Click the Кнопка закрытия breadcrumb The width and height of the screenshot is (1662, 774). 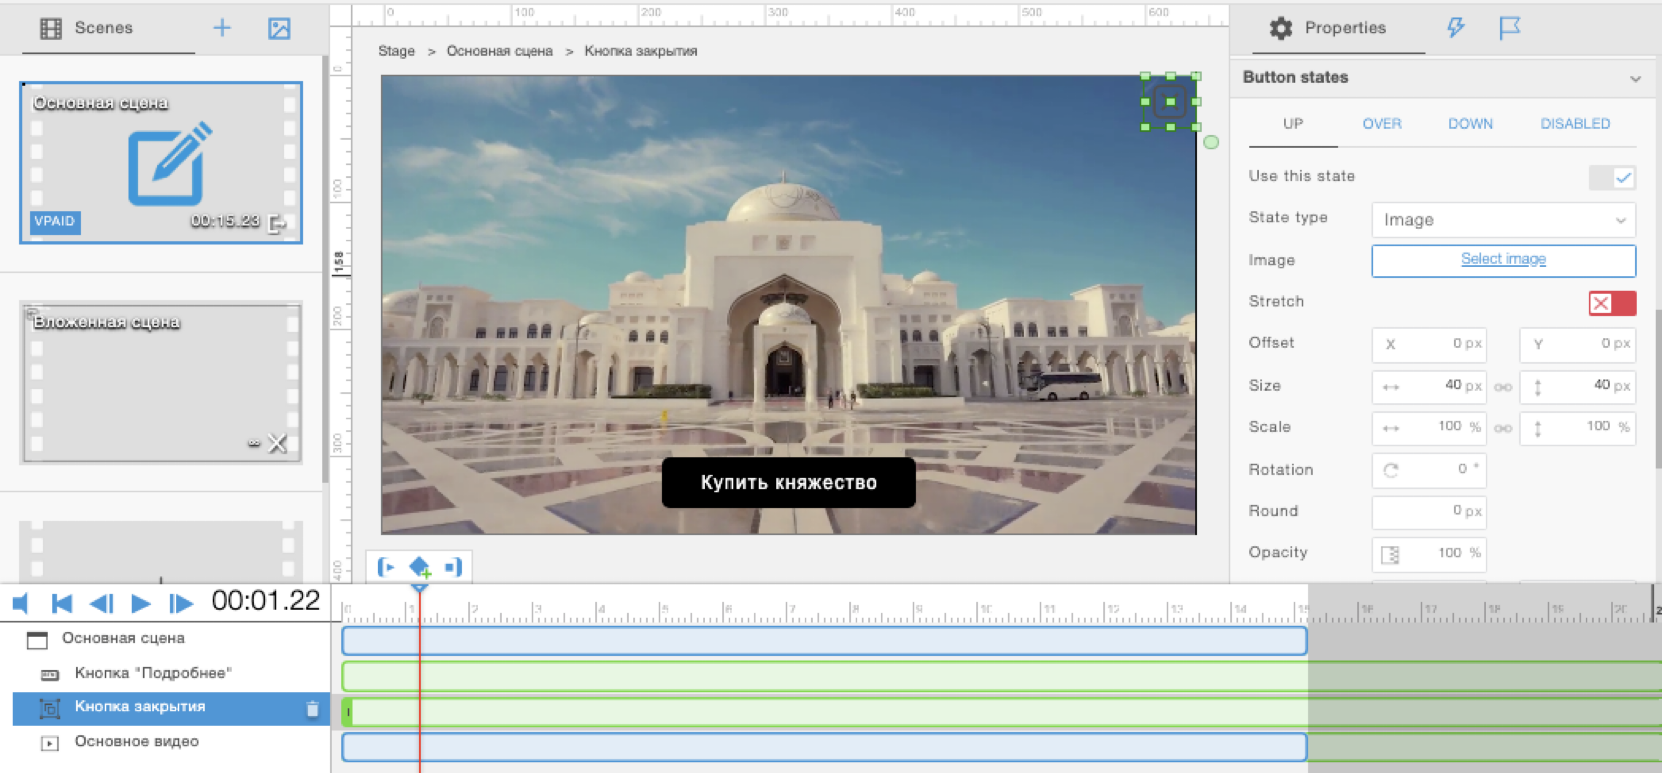click(641, 51)
